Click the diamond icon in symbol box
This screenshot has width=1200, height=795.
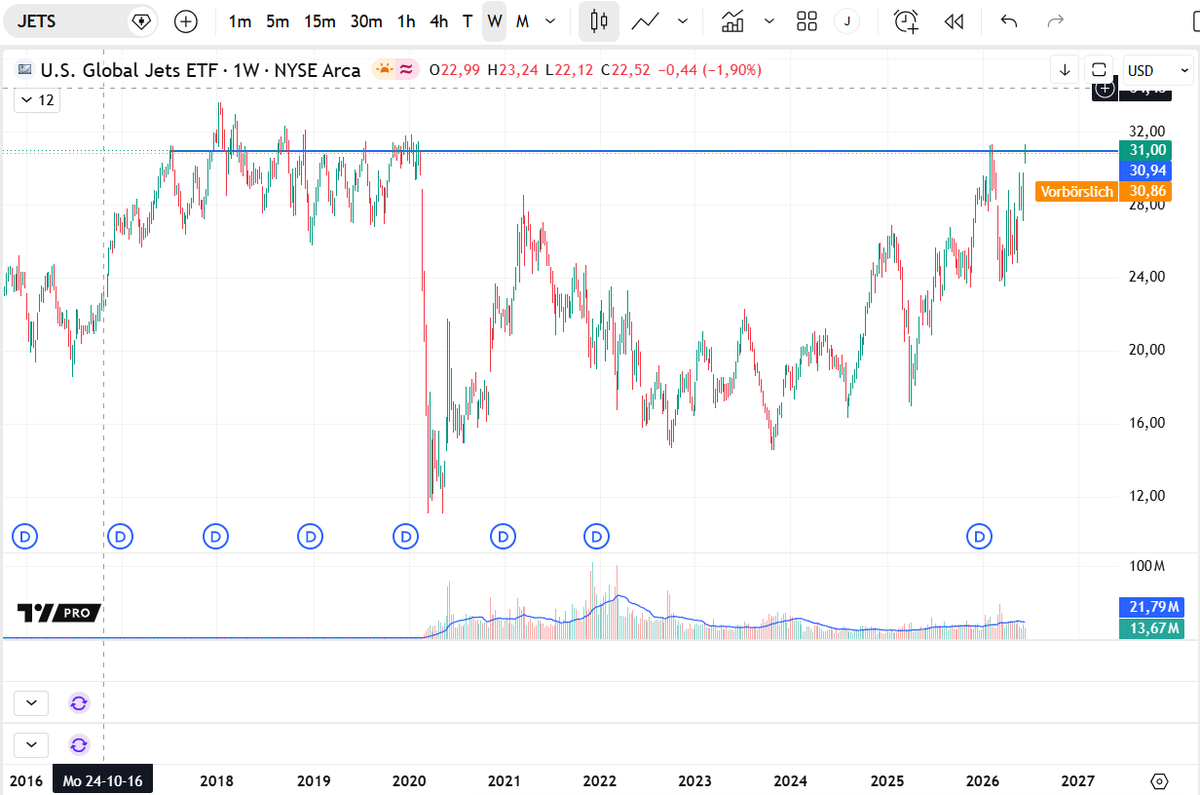click(x=141, y=21)
